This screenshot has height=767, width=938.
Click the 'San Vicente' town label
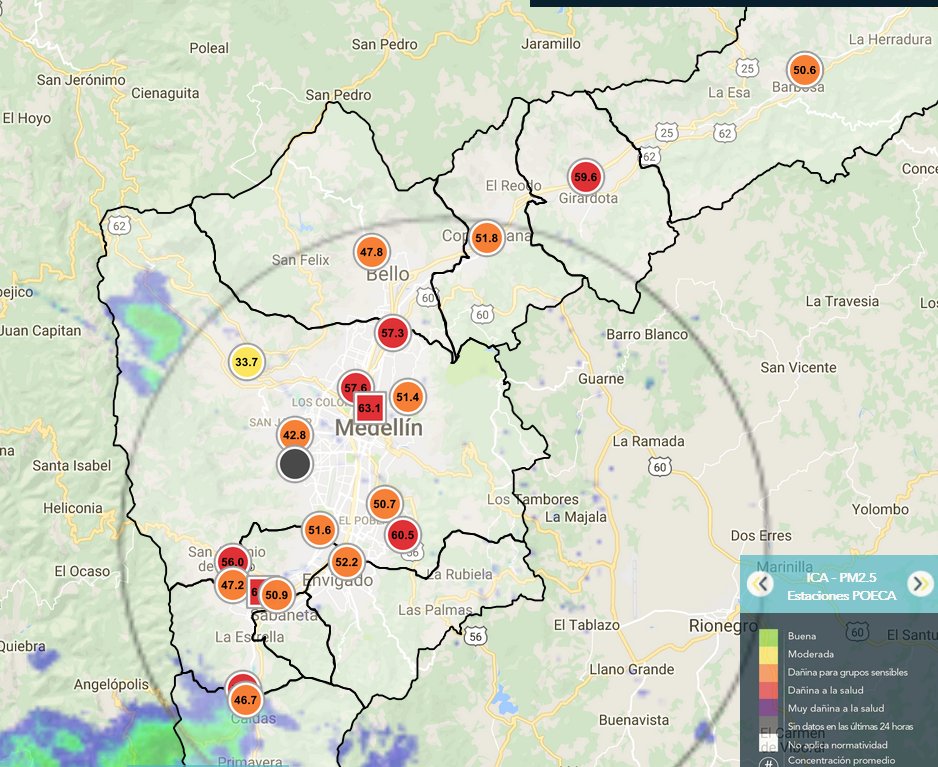(x=799, y=367)
